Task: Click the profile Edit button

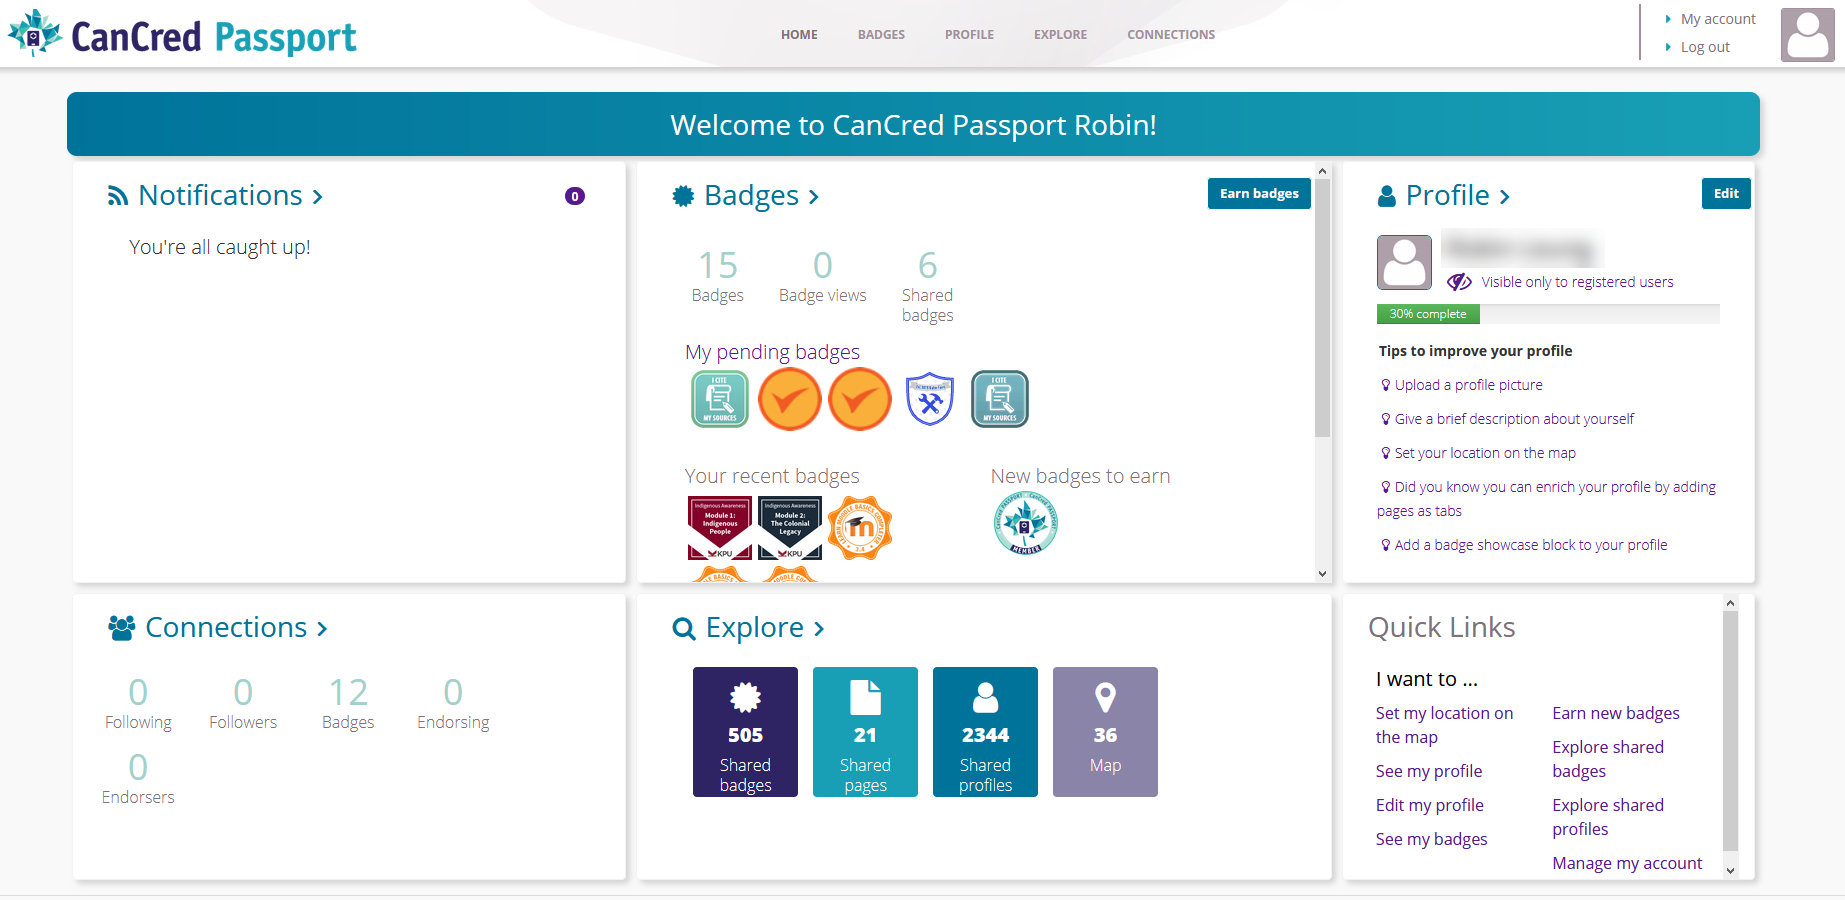Action: click(x=1726, y=194)
